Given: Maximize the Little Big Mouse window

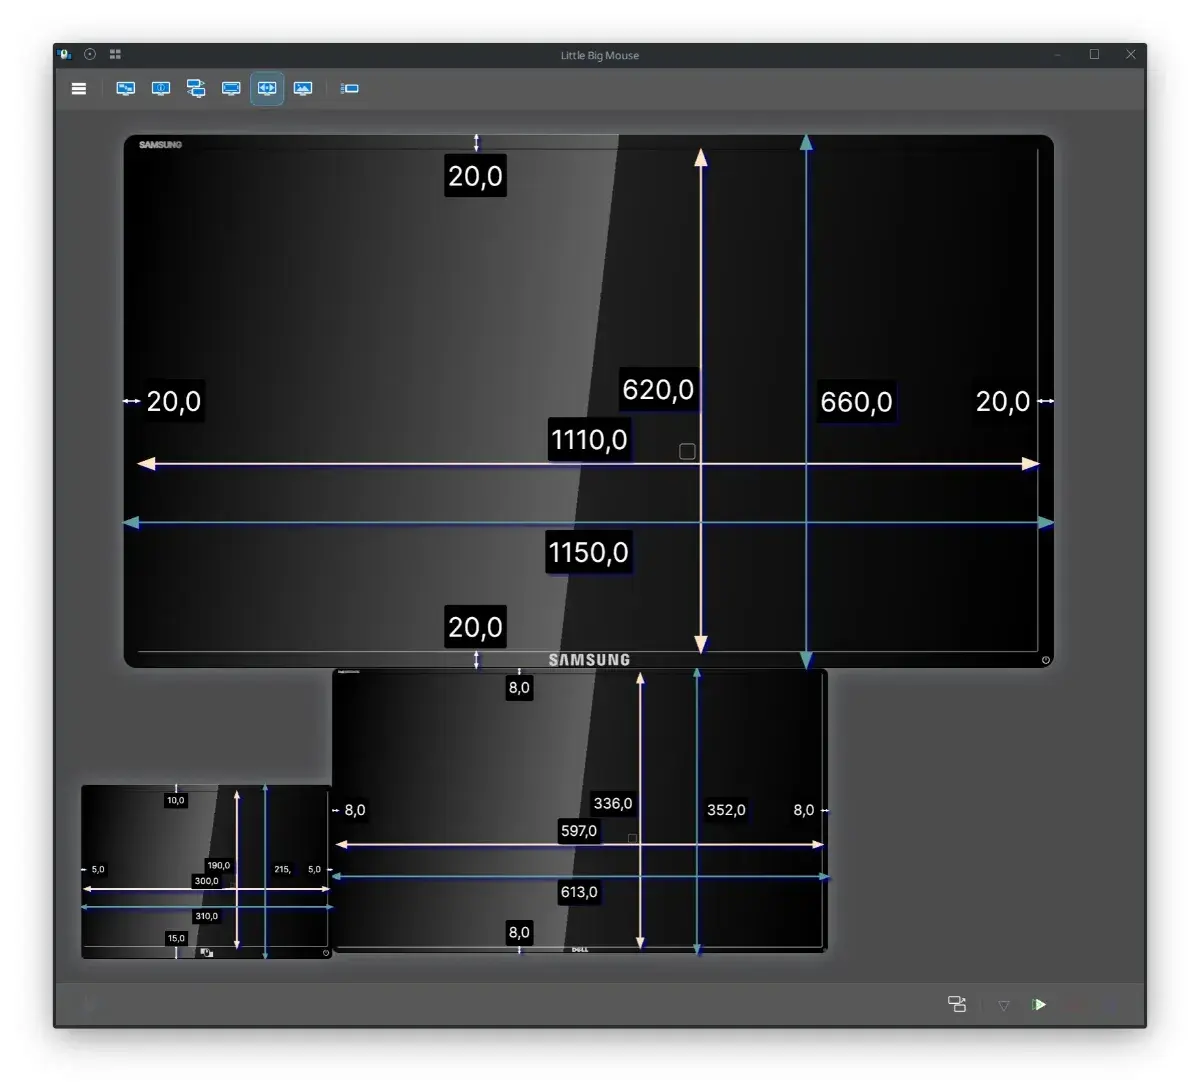Looking at the screenshot, I should 1094,55.
